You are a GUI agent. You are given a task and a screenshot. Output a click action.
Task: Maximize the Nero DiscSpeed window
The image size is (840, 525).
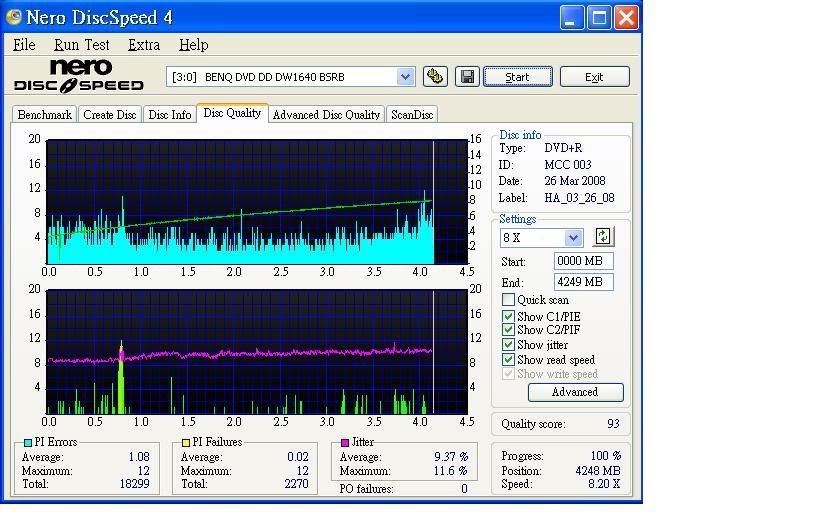click(599, 18)
